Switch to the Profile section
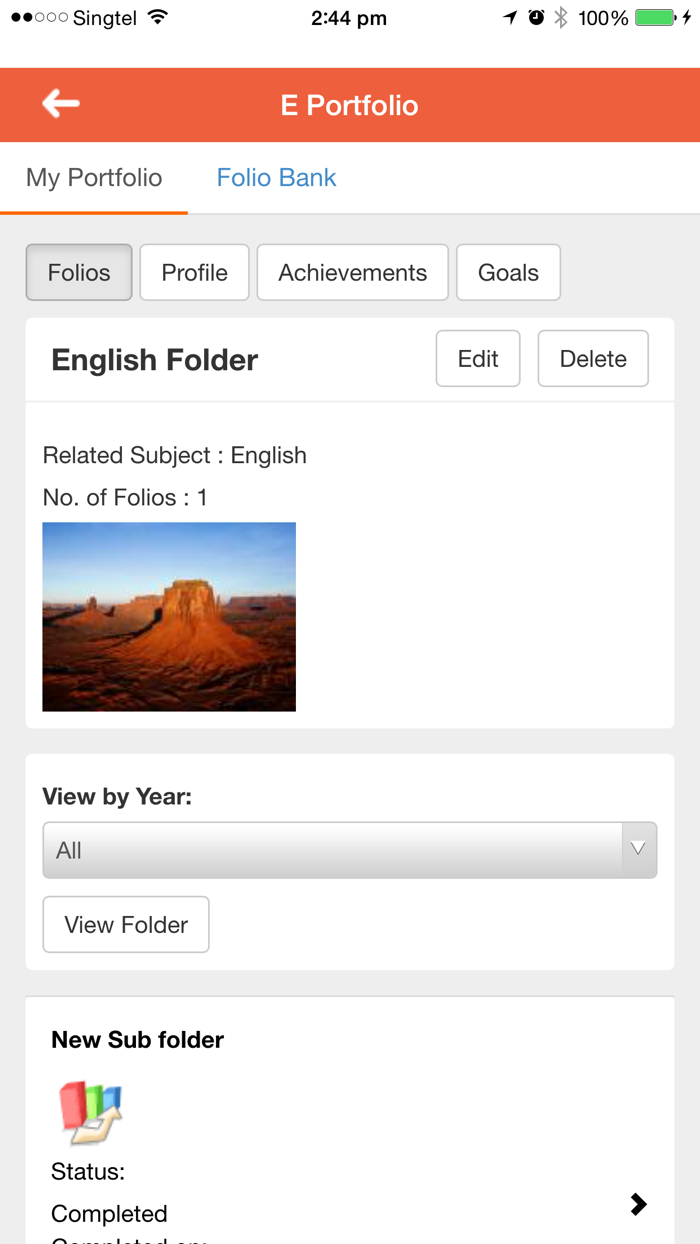This screenshot has width=700, height=1244. tap(194, 272)
